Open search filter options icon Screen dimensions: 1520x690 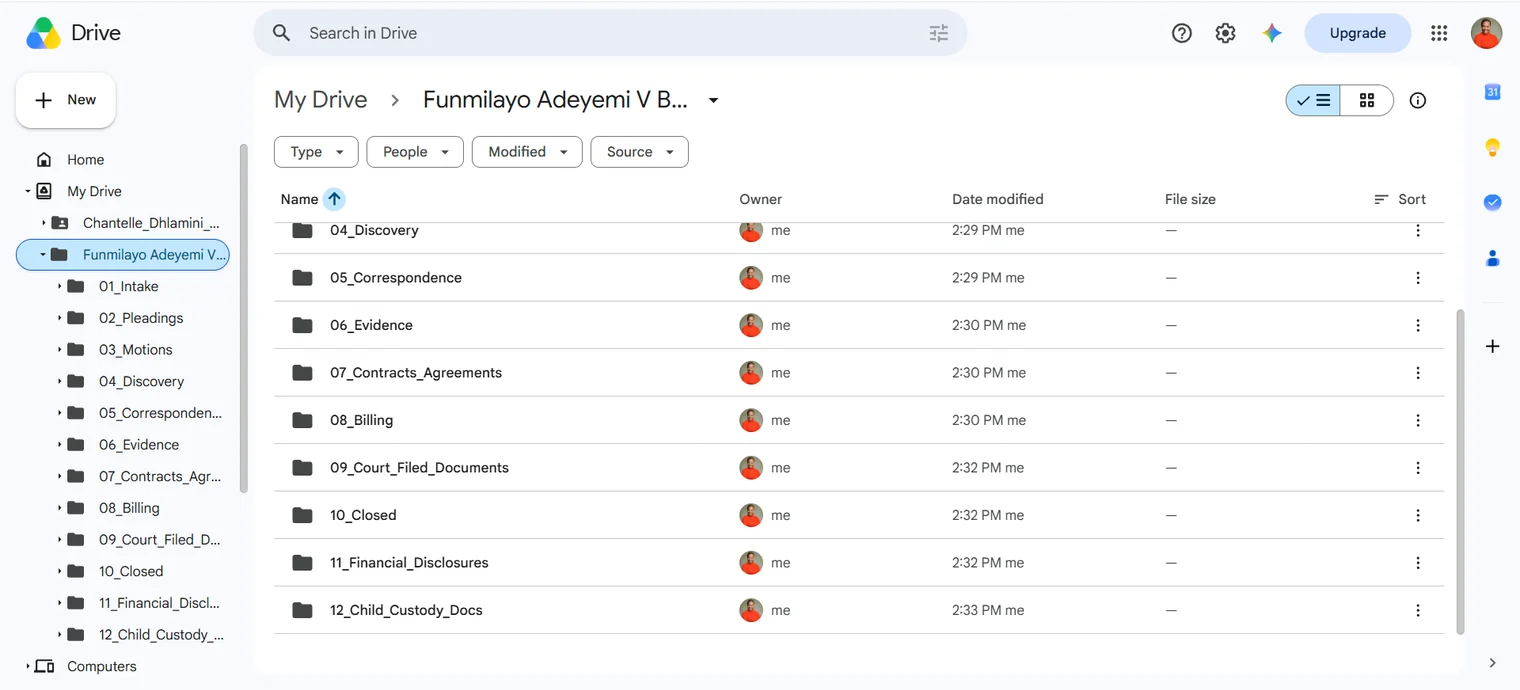point(938,33)
